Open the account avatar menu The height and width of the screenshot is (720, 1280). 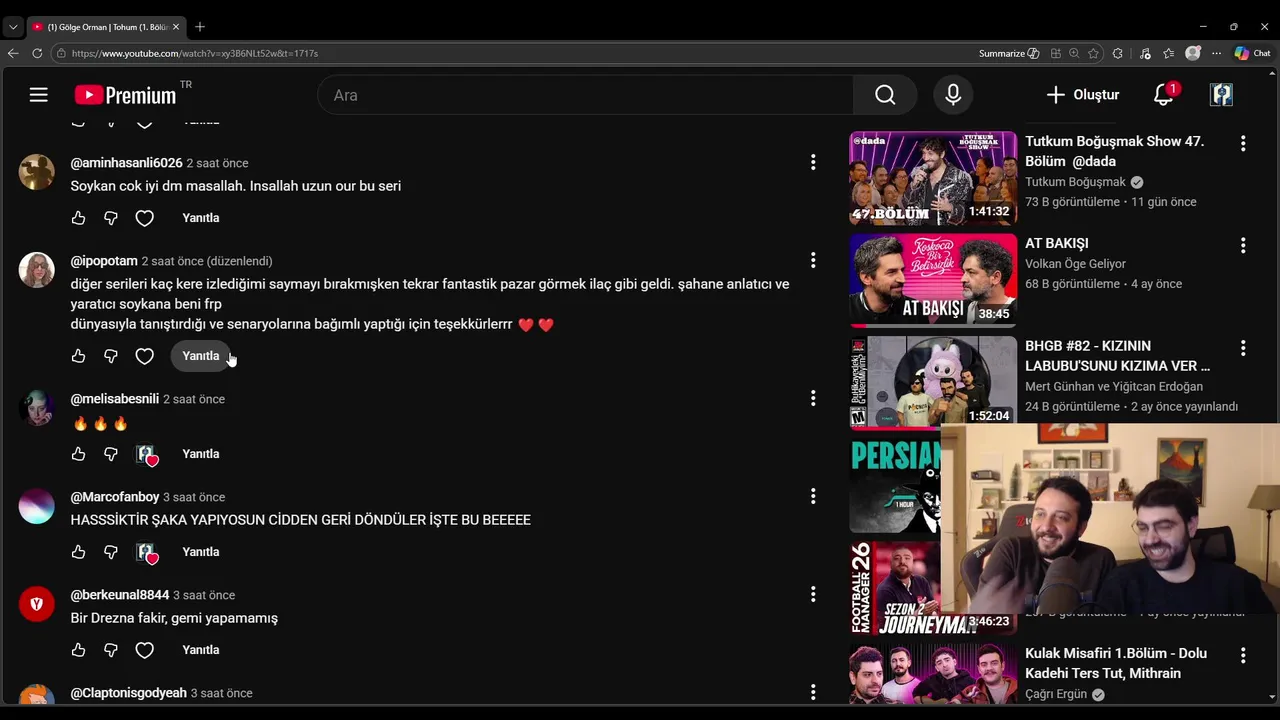1221,95
